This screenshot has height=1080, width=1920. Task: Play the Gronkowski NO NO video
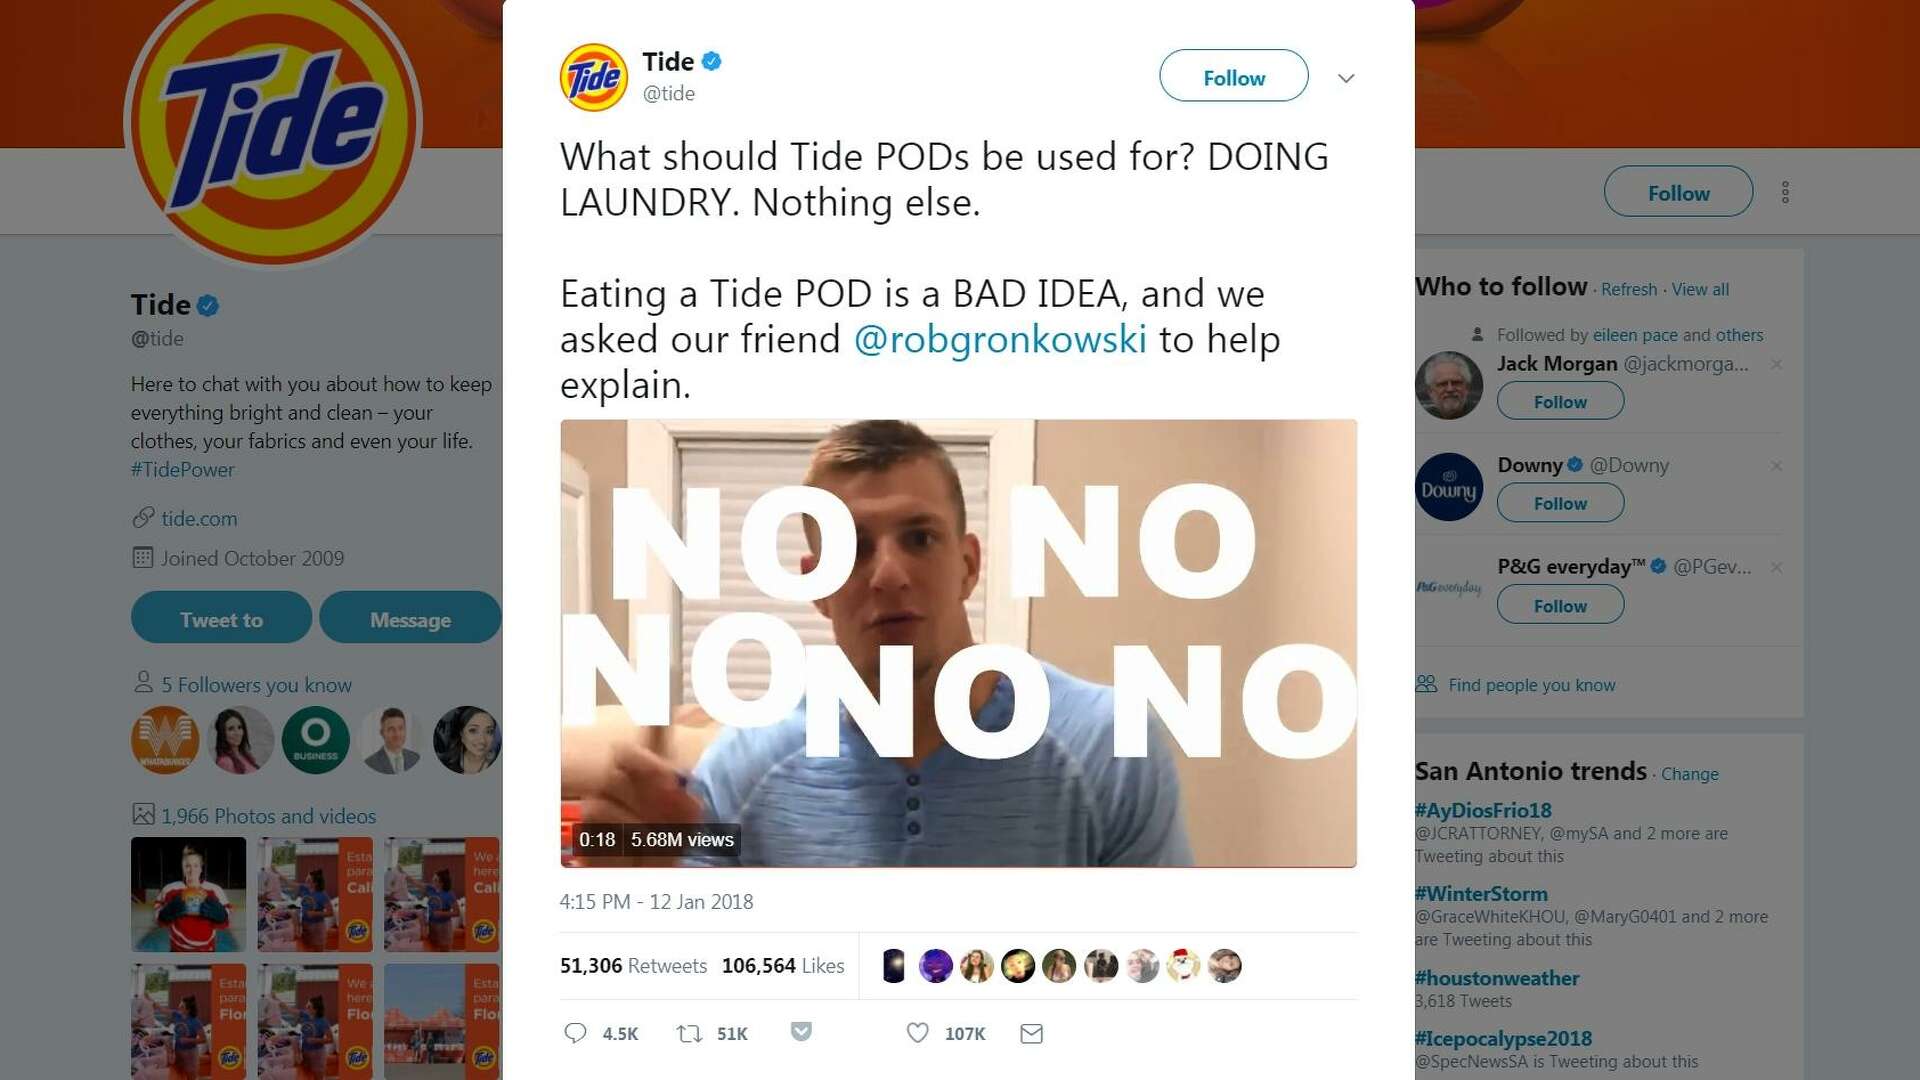958,643
